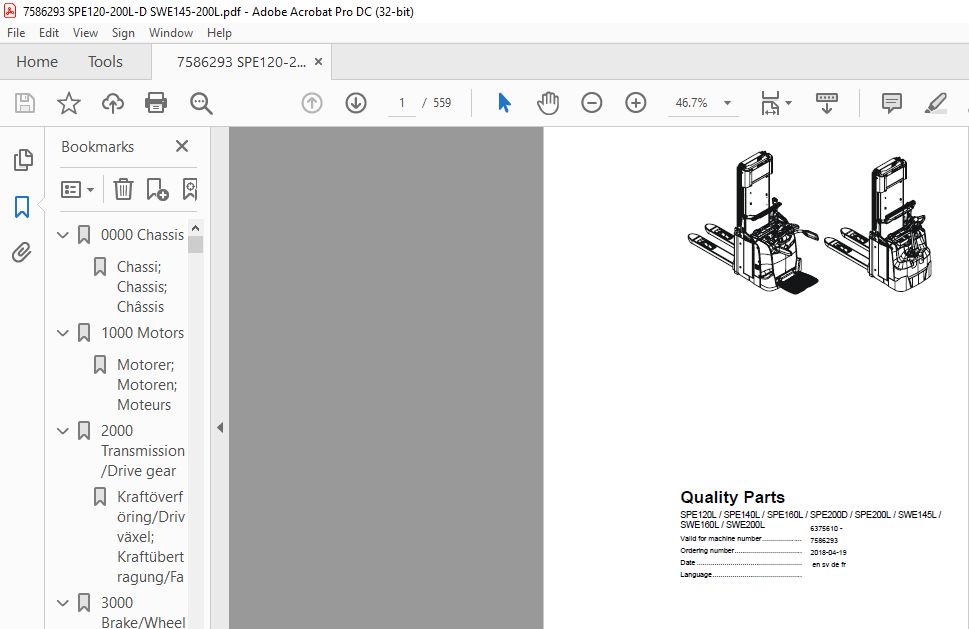Select the Kraftöverföring bookmark entry
Image resolution: width=969 pixels, height=629 pixels.
[151, 537]
